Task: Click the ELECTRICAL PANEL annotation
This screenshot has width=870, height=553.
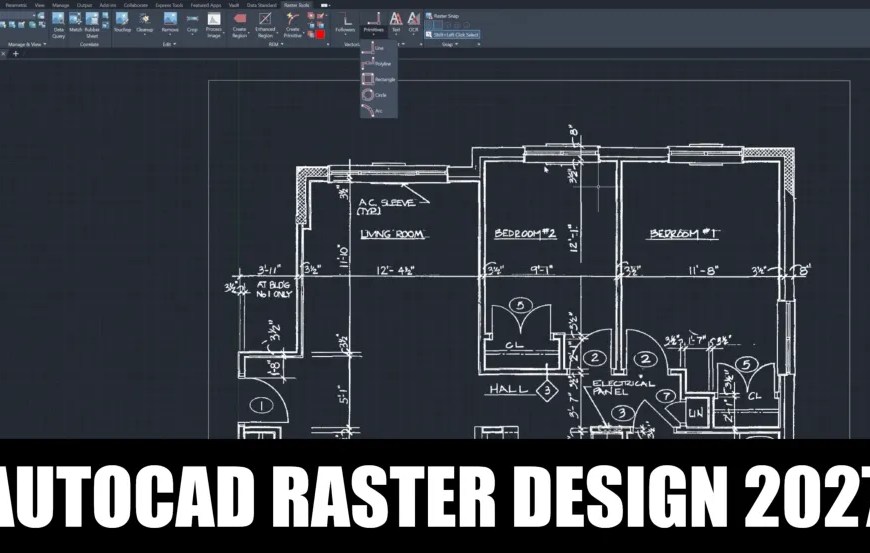Action: click(x=623, y=387)
